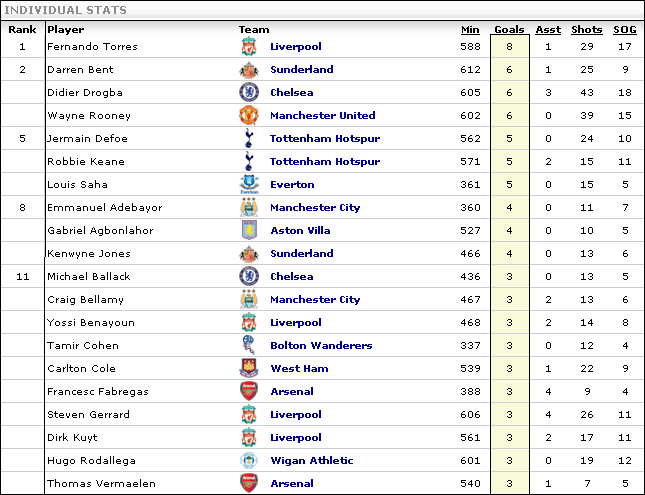Open the Wigan Athletic team link
The height and width of the screenshot is (495, 645).
pyautogui.click(x=312, y=460)
